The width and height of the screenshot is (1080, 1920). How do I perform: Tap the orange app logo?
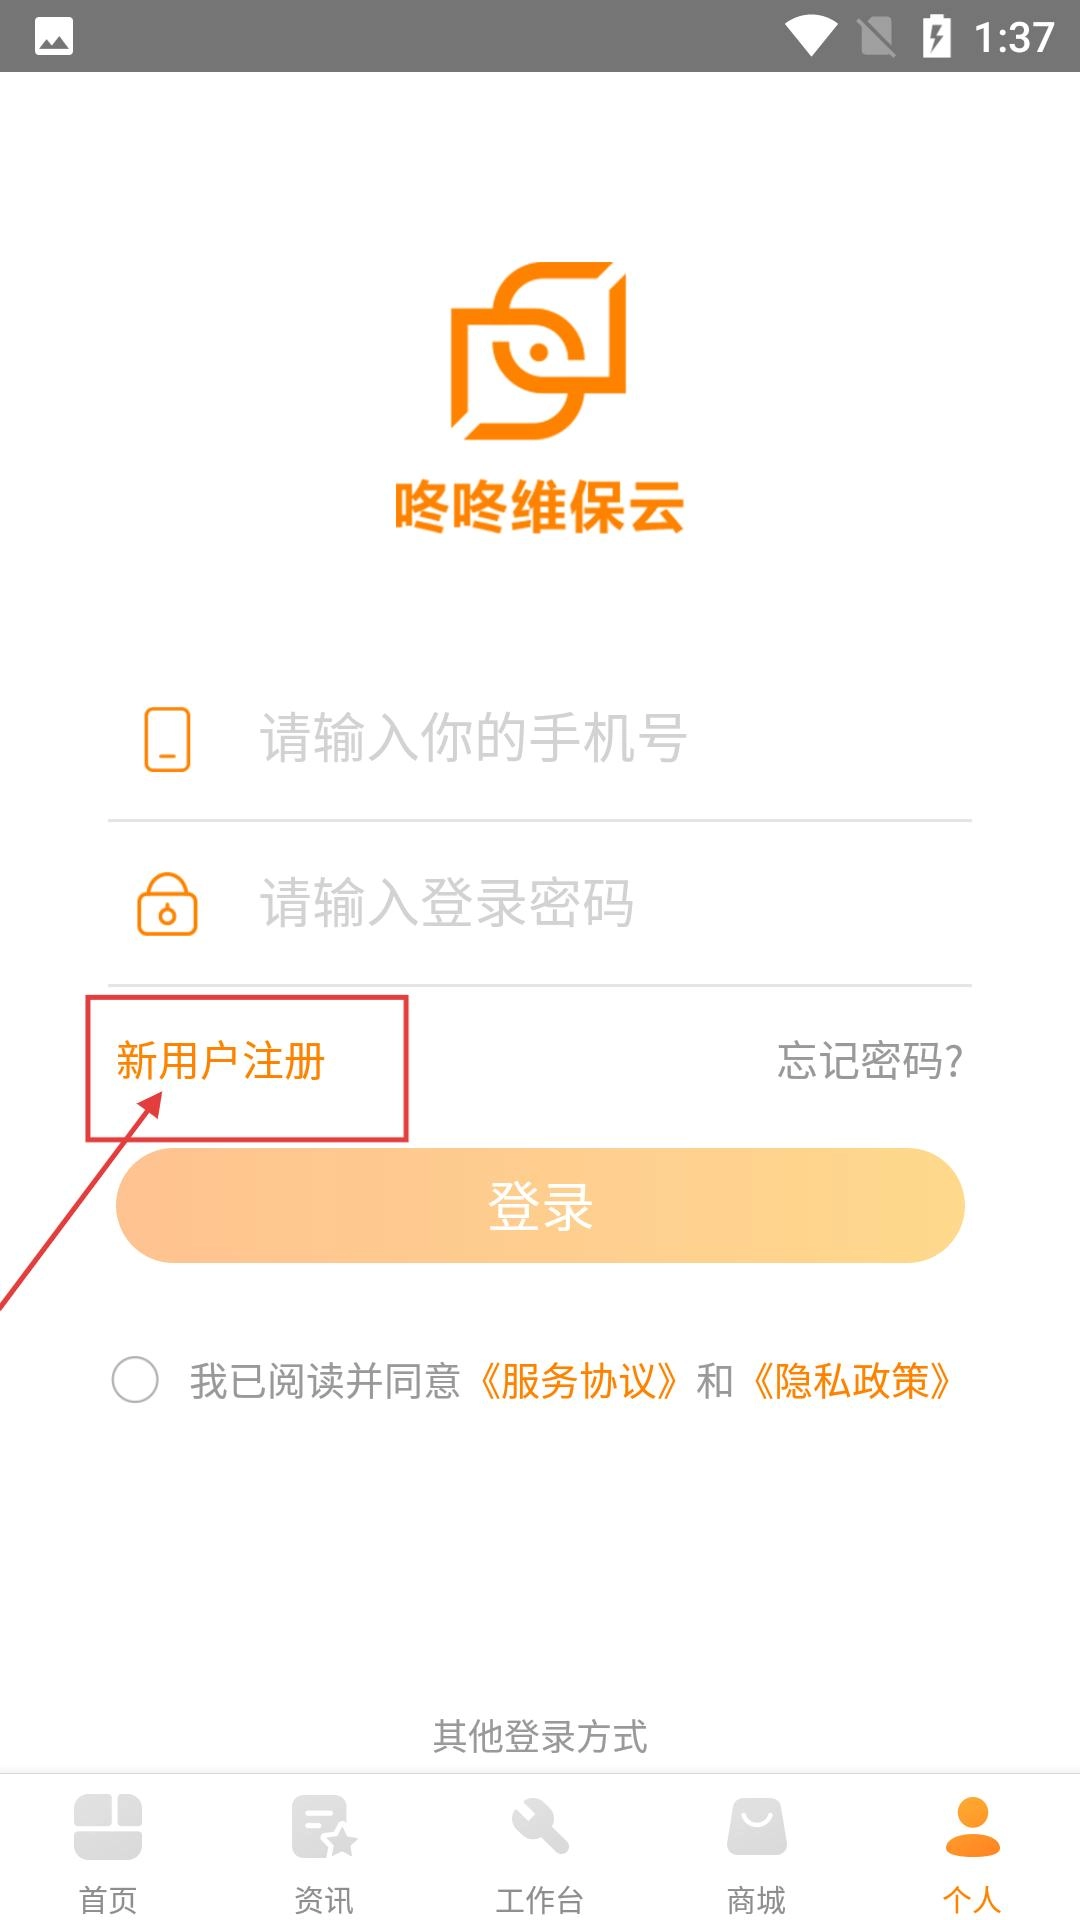pyautogui.click(x=539, y=351)
